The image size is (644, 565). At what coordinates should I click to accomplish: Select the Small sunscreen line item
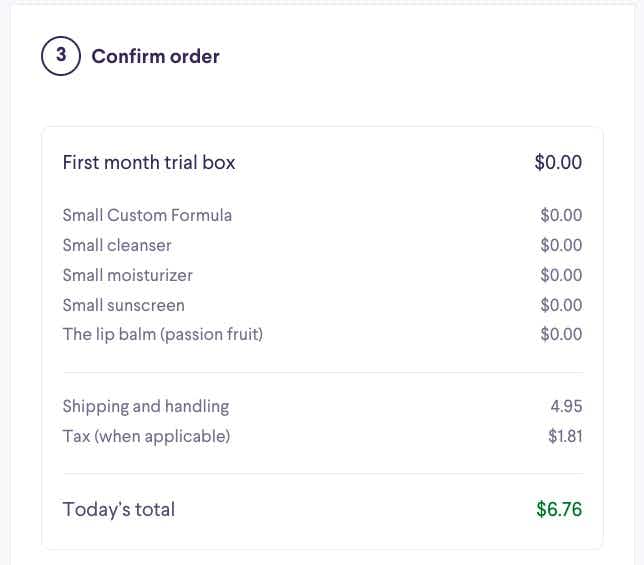(123, 305)
